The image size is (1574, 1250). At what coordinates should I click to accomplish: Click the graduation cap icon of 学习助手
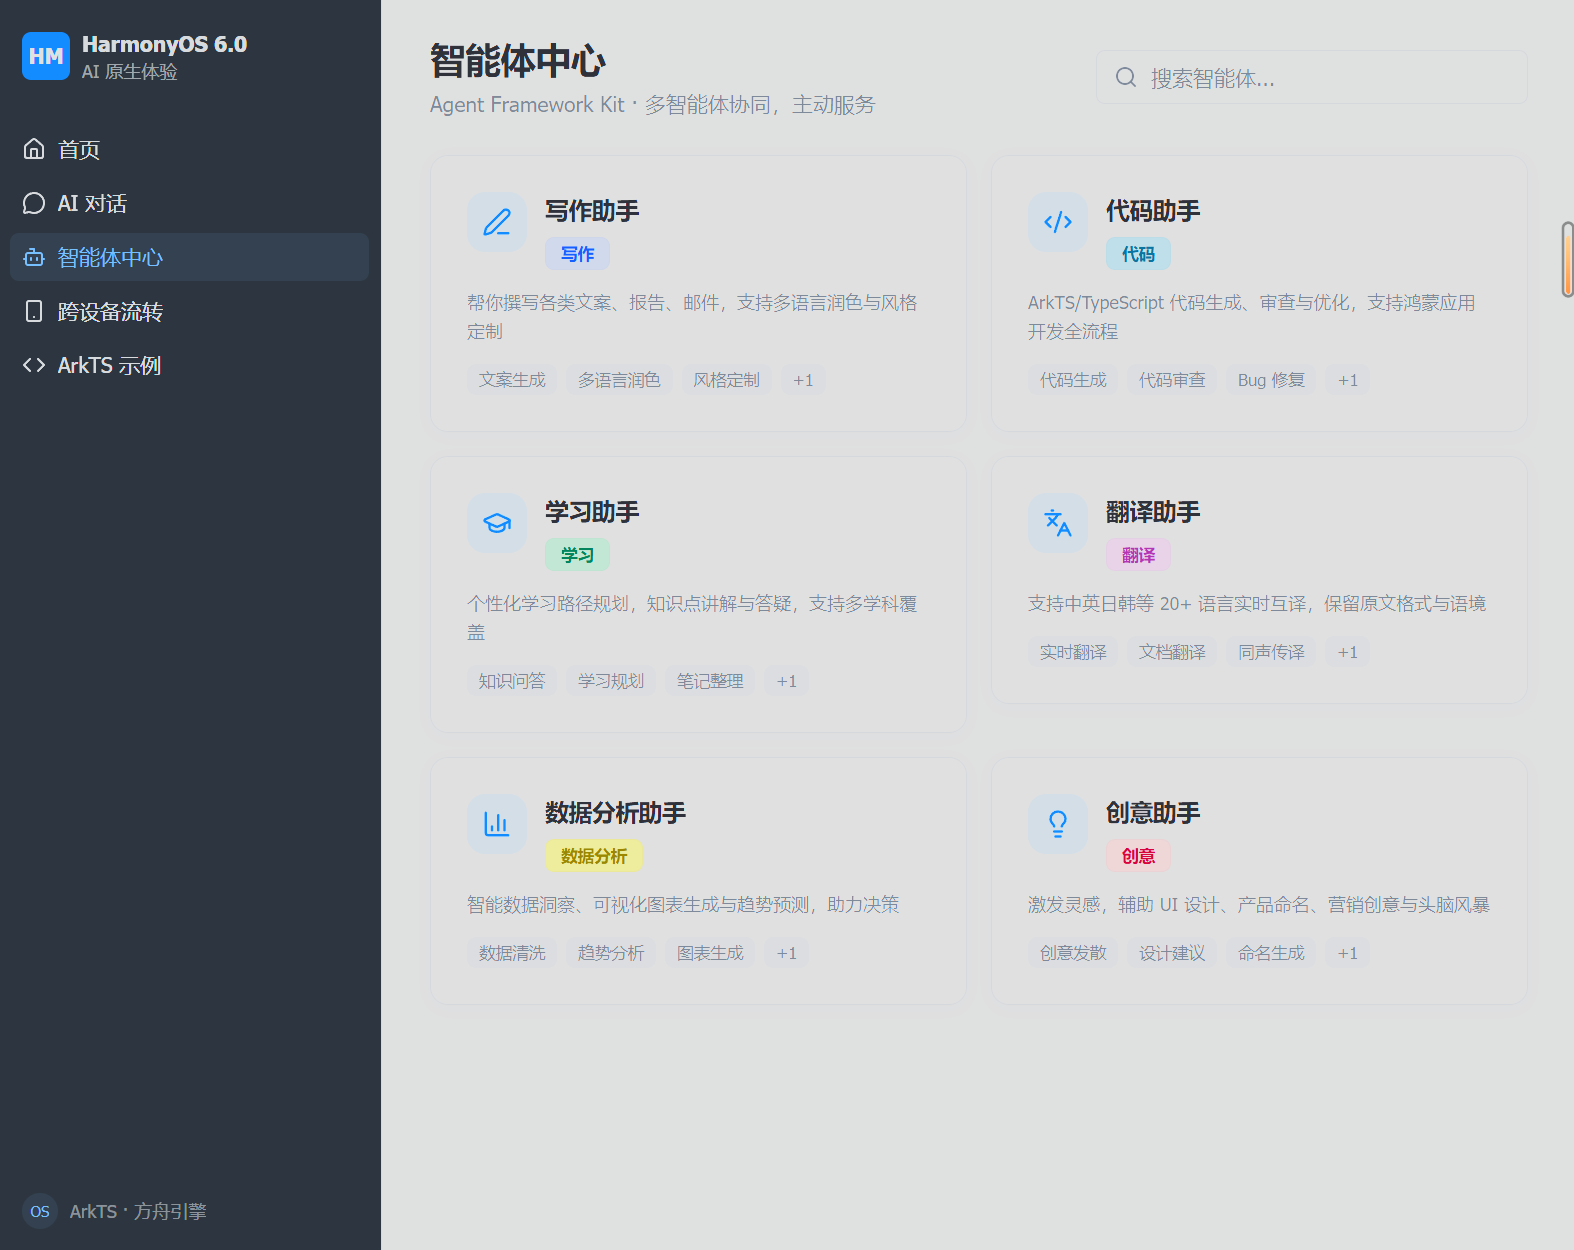[x=497, y=523]
